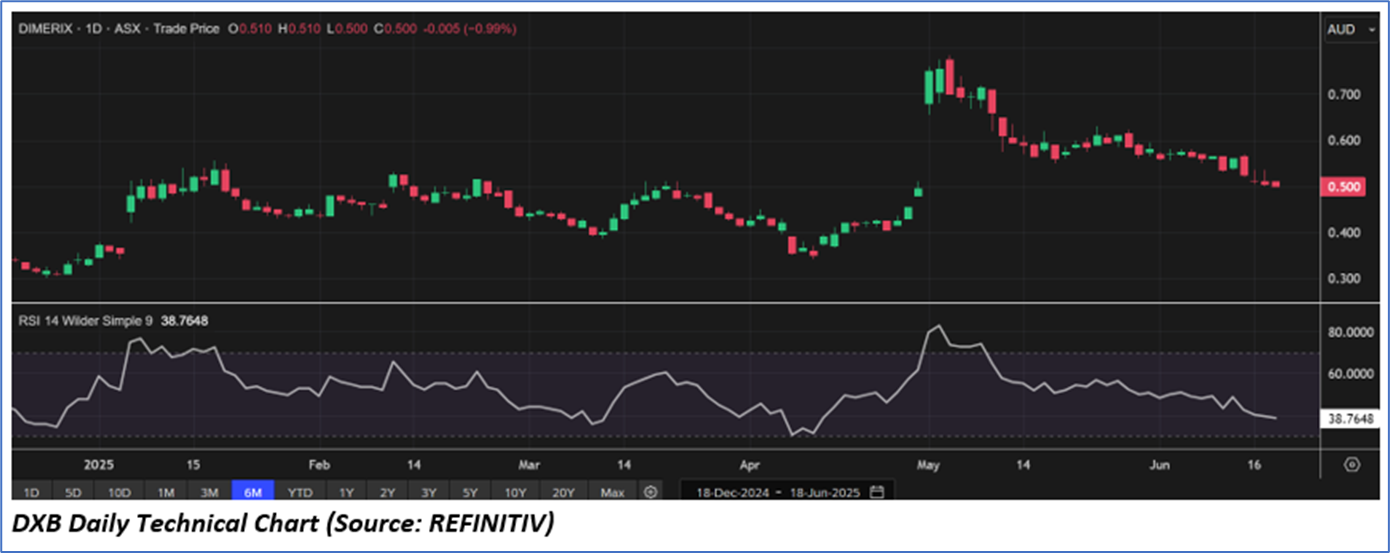1390x553 pixels.
Task: Choose the 3M time range
Action: pos(208,492)
